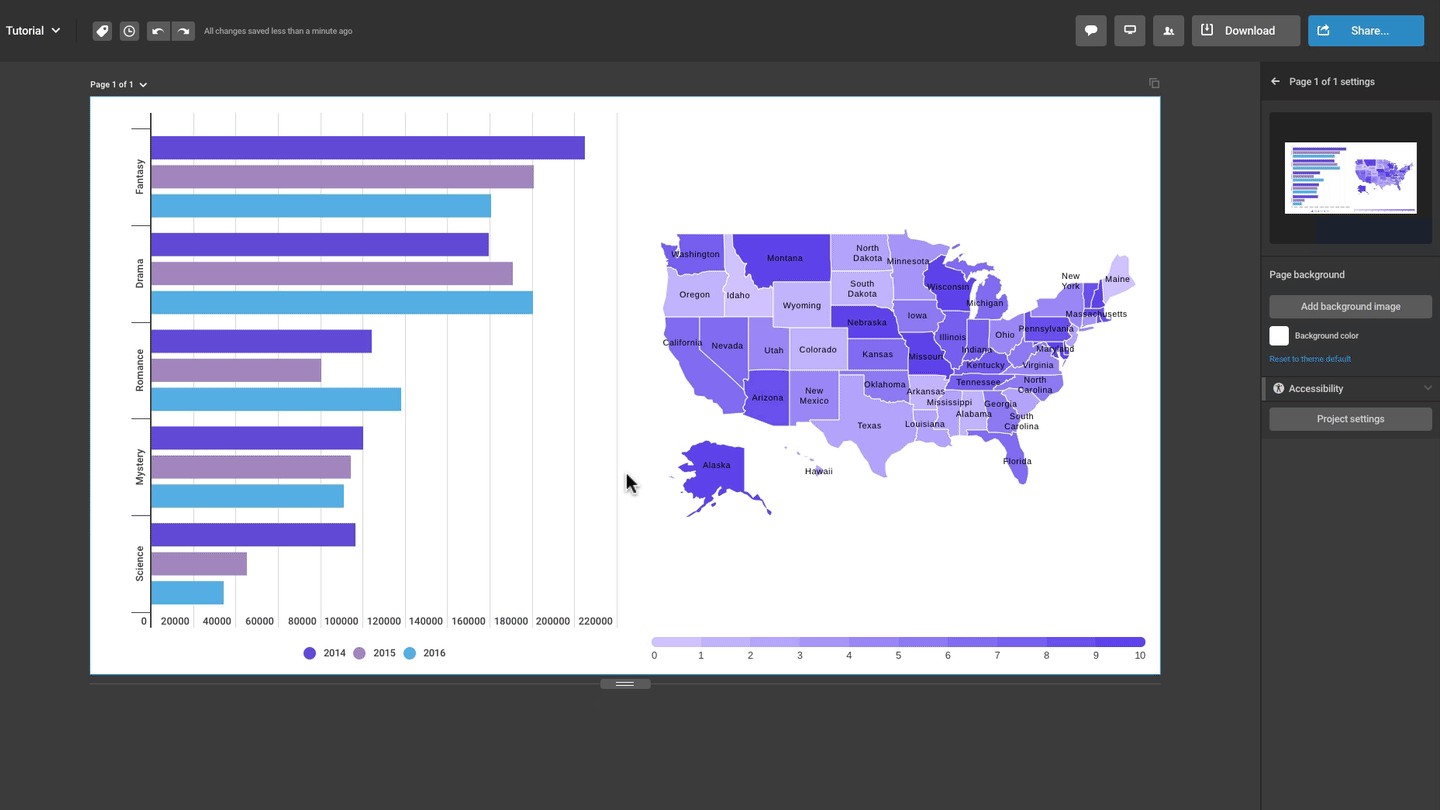Open version history clock icon

point(129,31)
